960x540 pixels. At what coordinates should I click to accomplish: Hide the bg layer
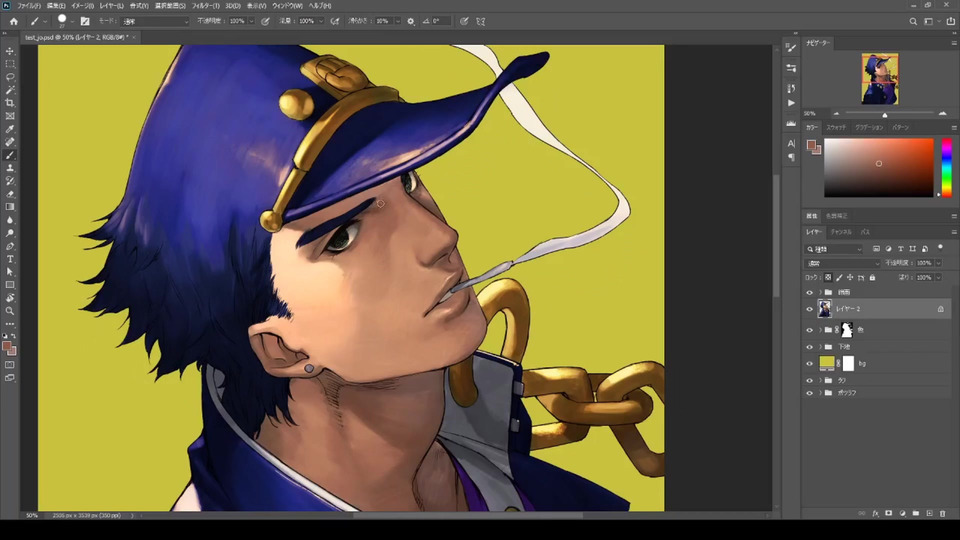809,364
